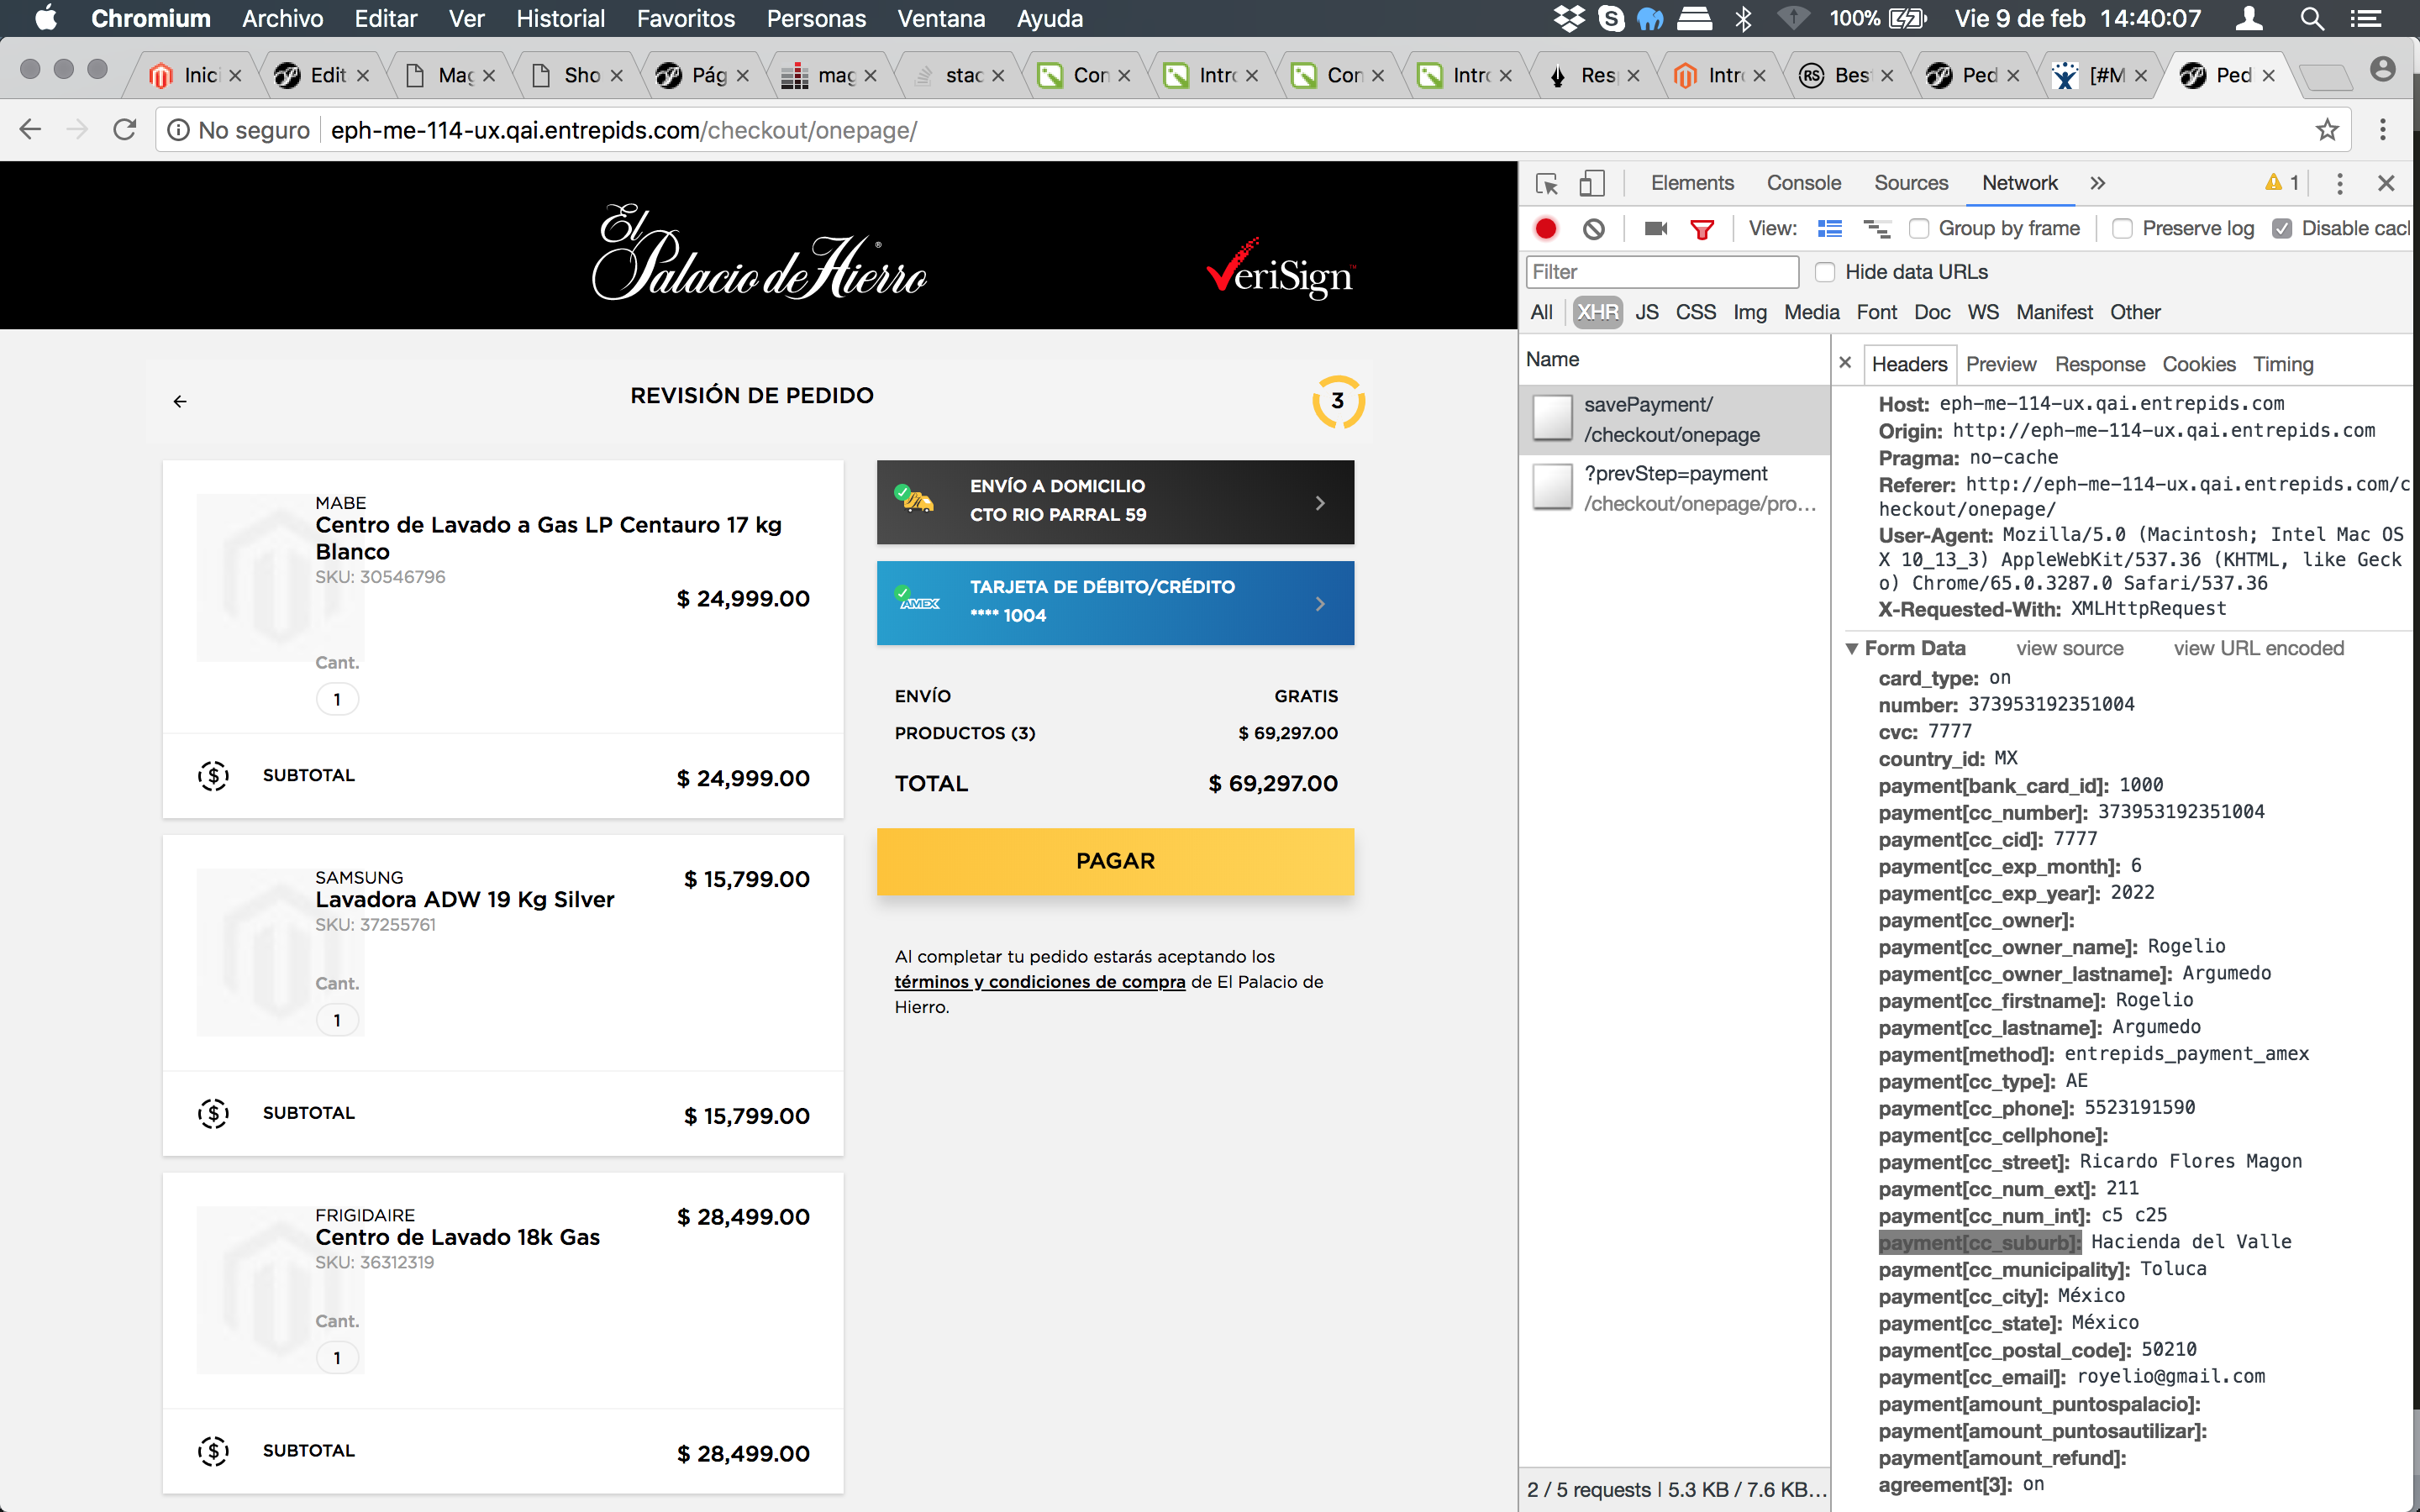
Task: Collapse the Form Data section triangle
Action: 1852,649
